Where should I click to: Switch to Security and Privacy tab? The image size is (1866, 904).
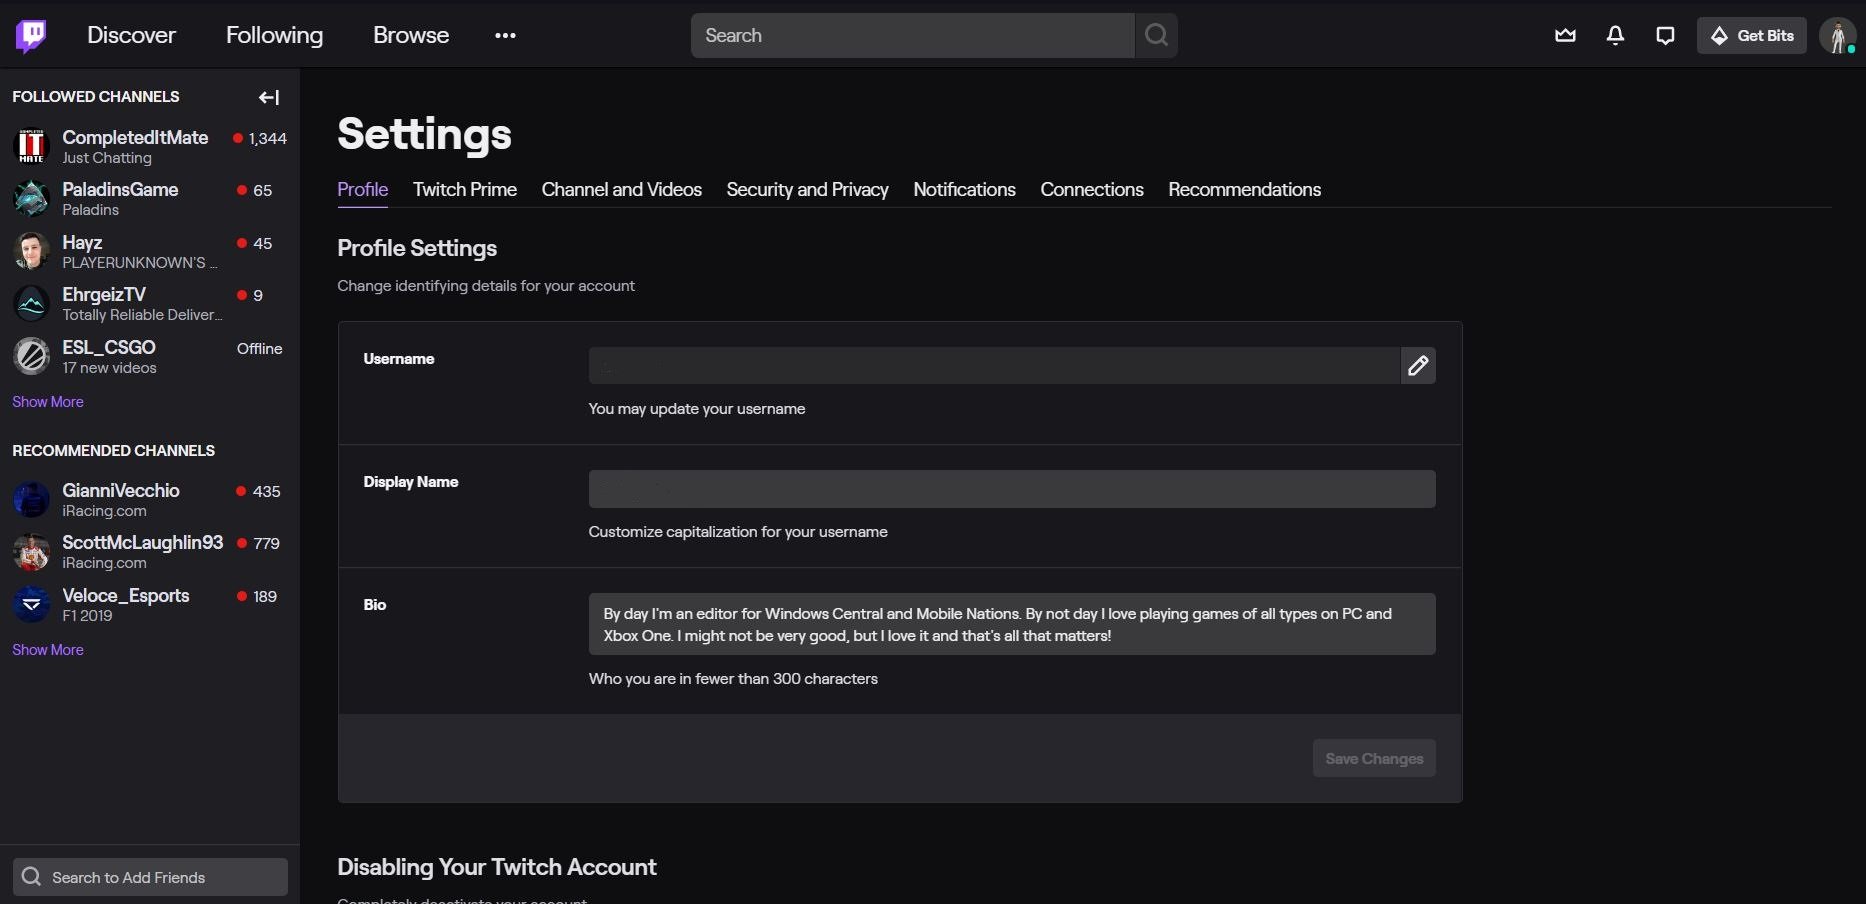[807, 190]
